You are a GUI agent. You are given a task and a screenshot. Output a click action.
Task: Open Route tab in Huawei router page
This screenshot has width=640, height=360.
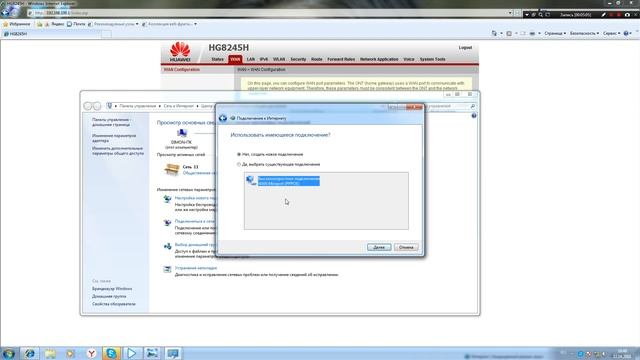(x=317, y=60)
